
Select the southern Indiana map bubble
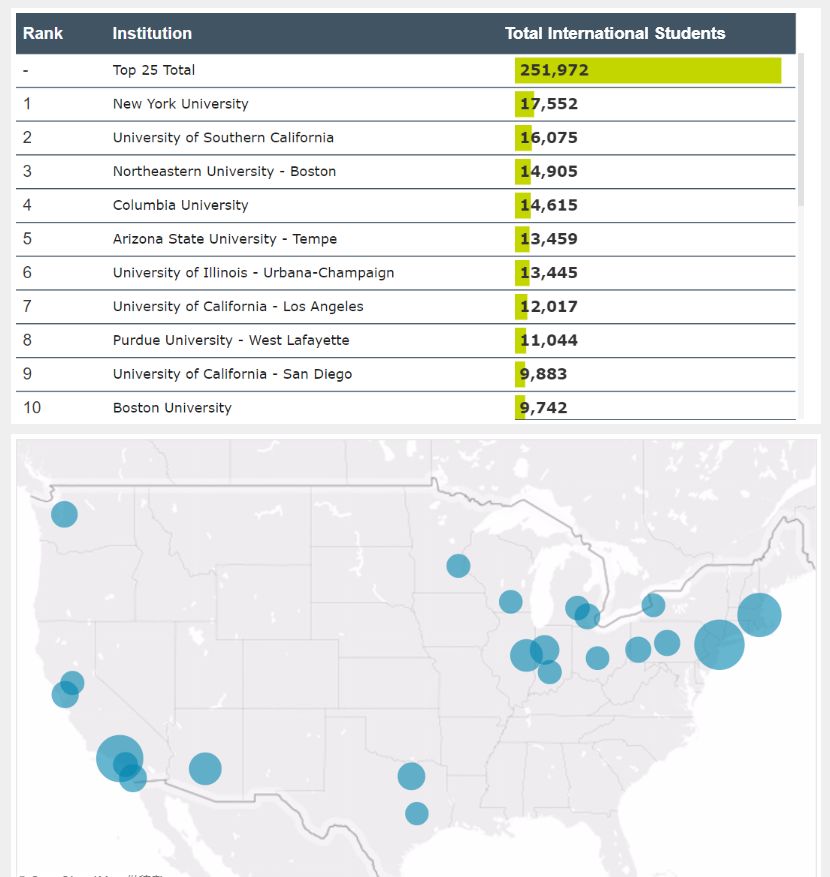click(x=549, y=672)
